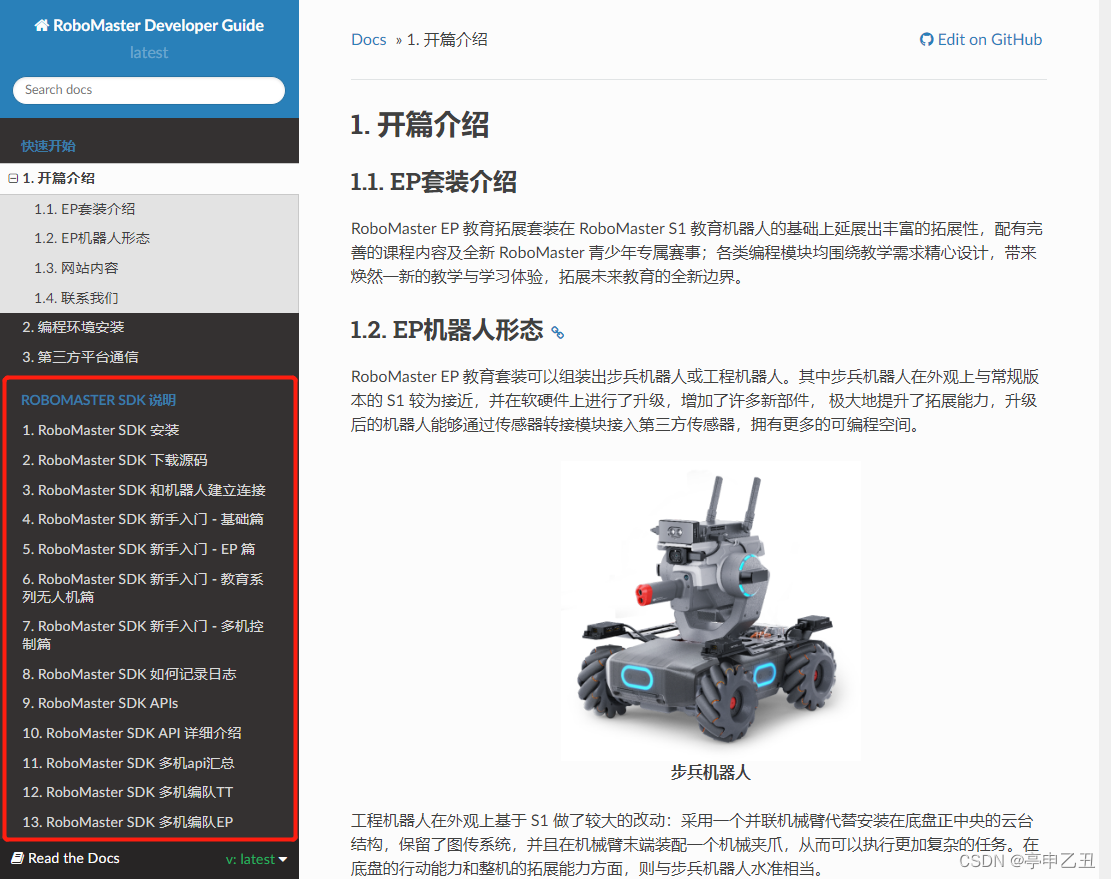The height and width of the screenshot is (879, 1111).
Task: Click the GitHub icon next to Edit on GitHub
Action: 926,40
